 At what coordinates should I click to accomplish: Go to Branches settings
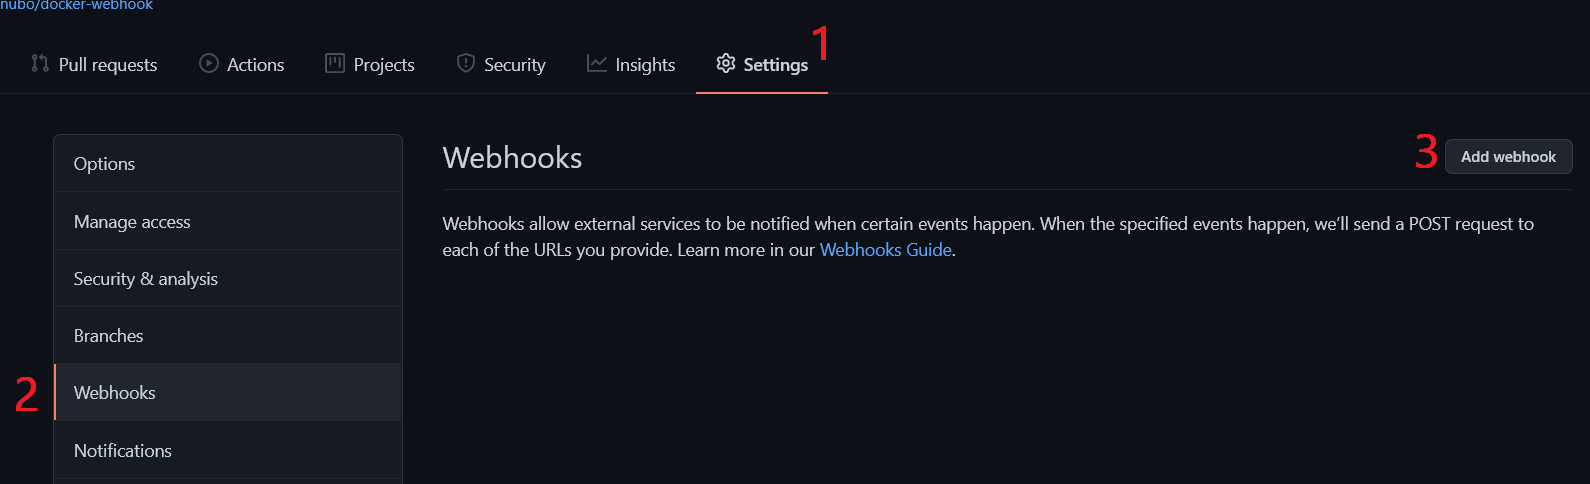109,336
